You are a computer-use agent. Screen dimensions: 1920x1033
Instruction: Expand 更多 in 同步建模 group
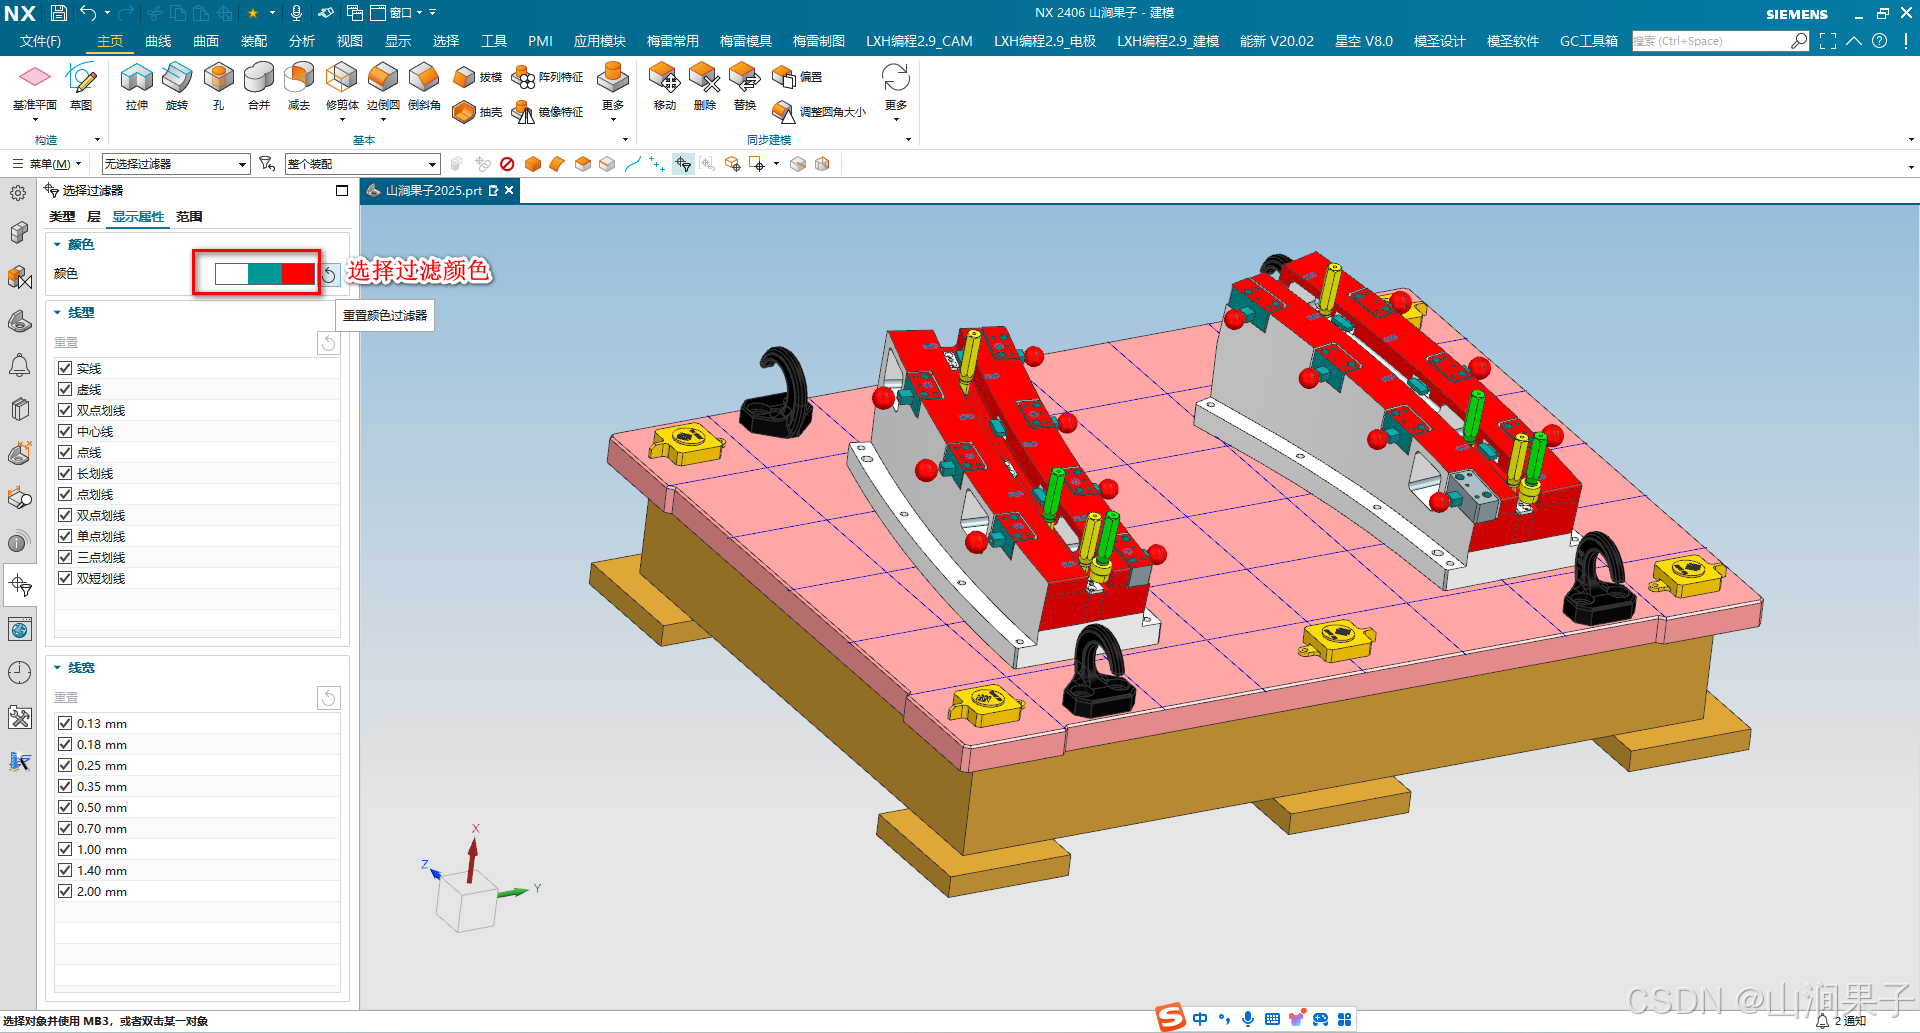(x=896, y=92)
